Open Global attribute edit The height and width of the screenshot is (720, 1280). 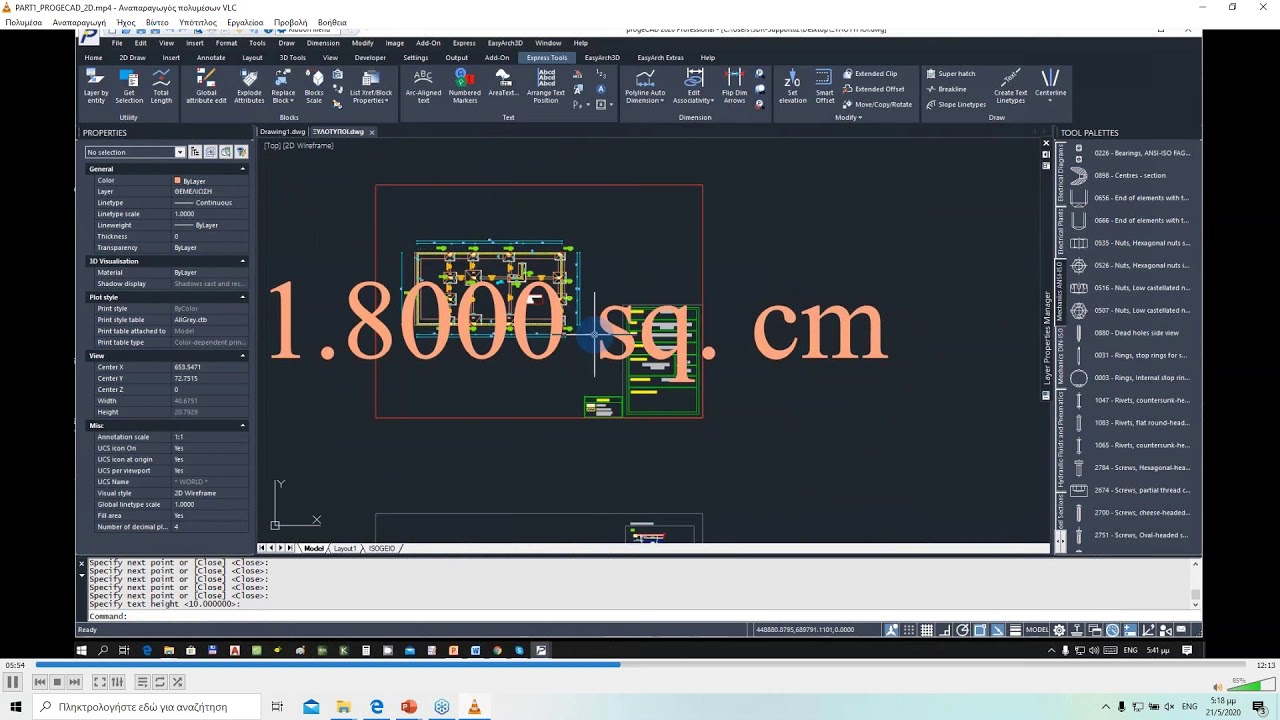(206, 87)
